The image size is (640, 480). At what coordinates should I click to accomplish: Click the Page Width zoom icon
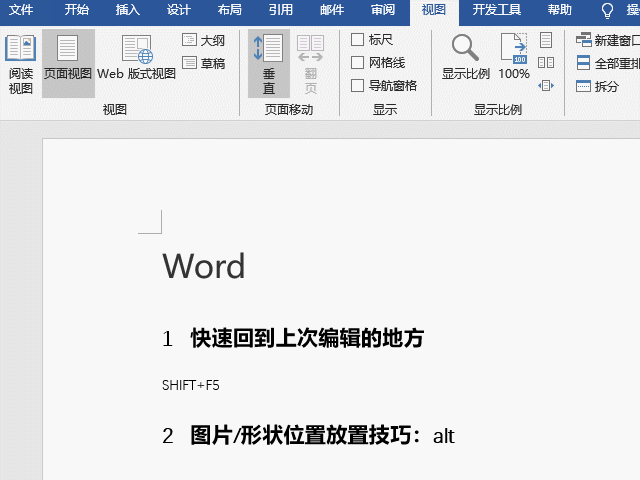546,86
